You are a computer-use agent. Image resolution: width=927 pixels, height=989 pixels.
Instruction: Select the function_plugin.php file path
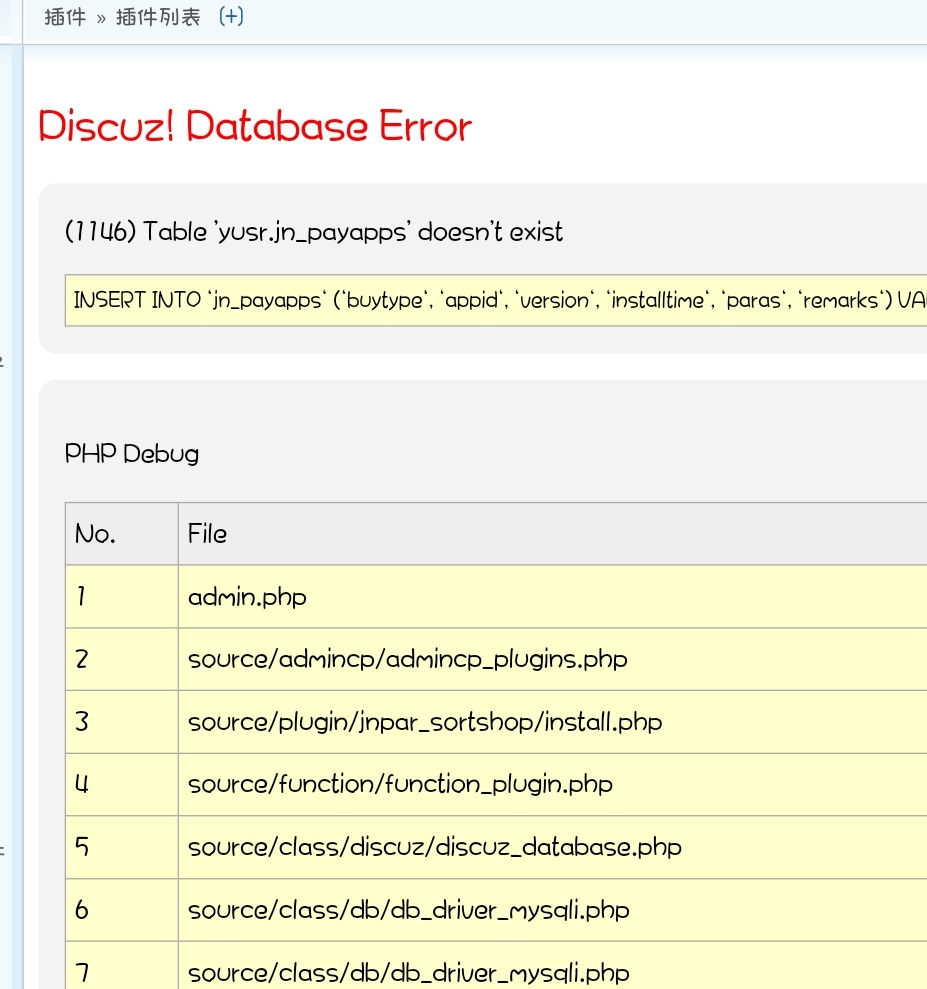tap(400, 784)
